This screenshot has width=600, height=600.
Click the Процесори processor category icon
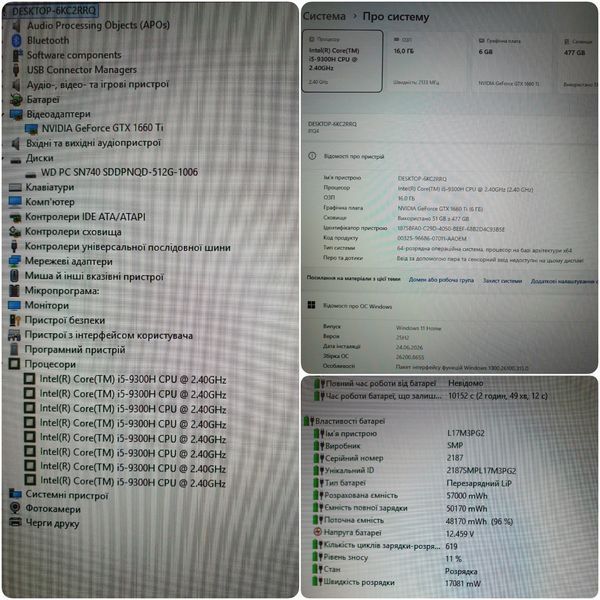[x=14, y=364]
